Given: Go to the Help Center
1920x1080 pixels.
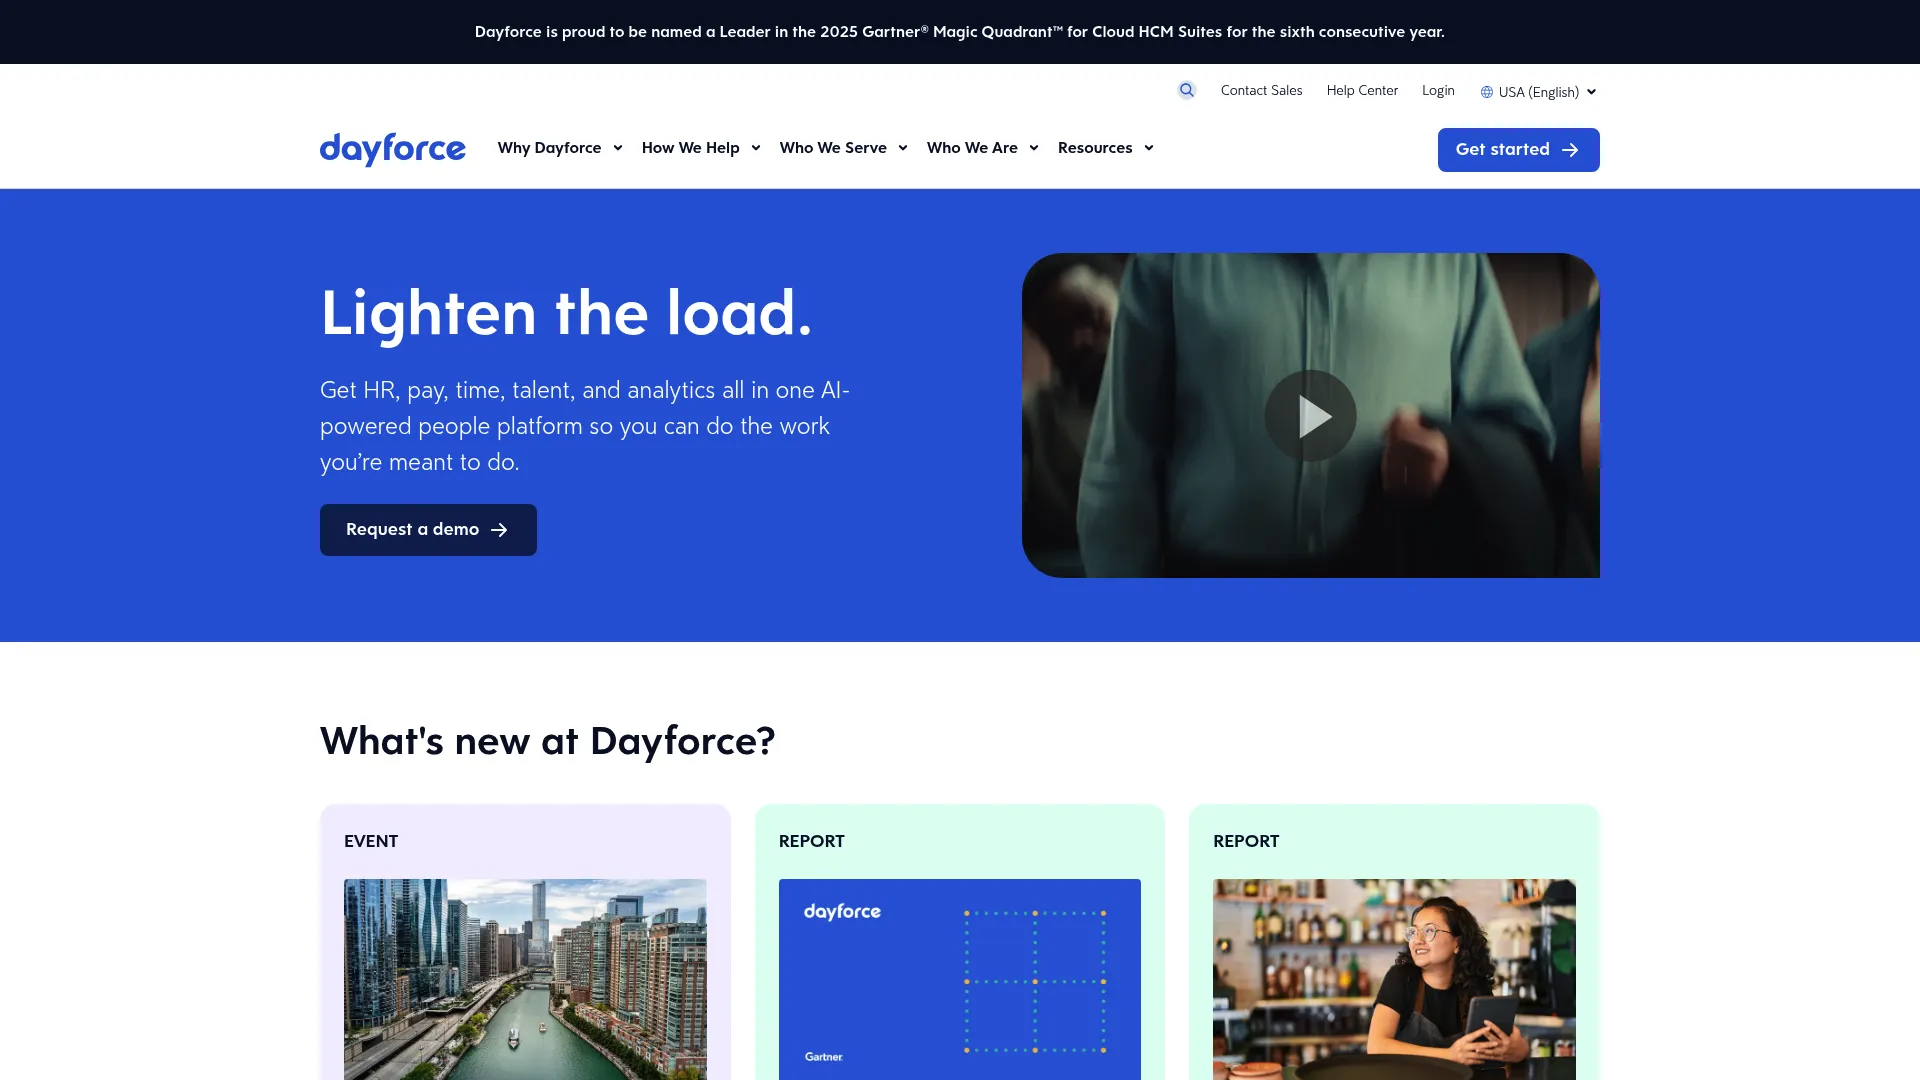Looking at the screenshot, I should point(1362,90).
